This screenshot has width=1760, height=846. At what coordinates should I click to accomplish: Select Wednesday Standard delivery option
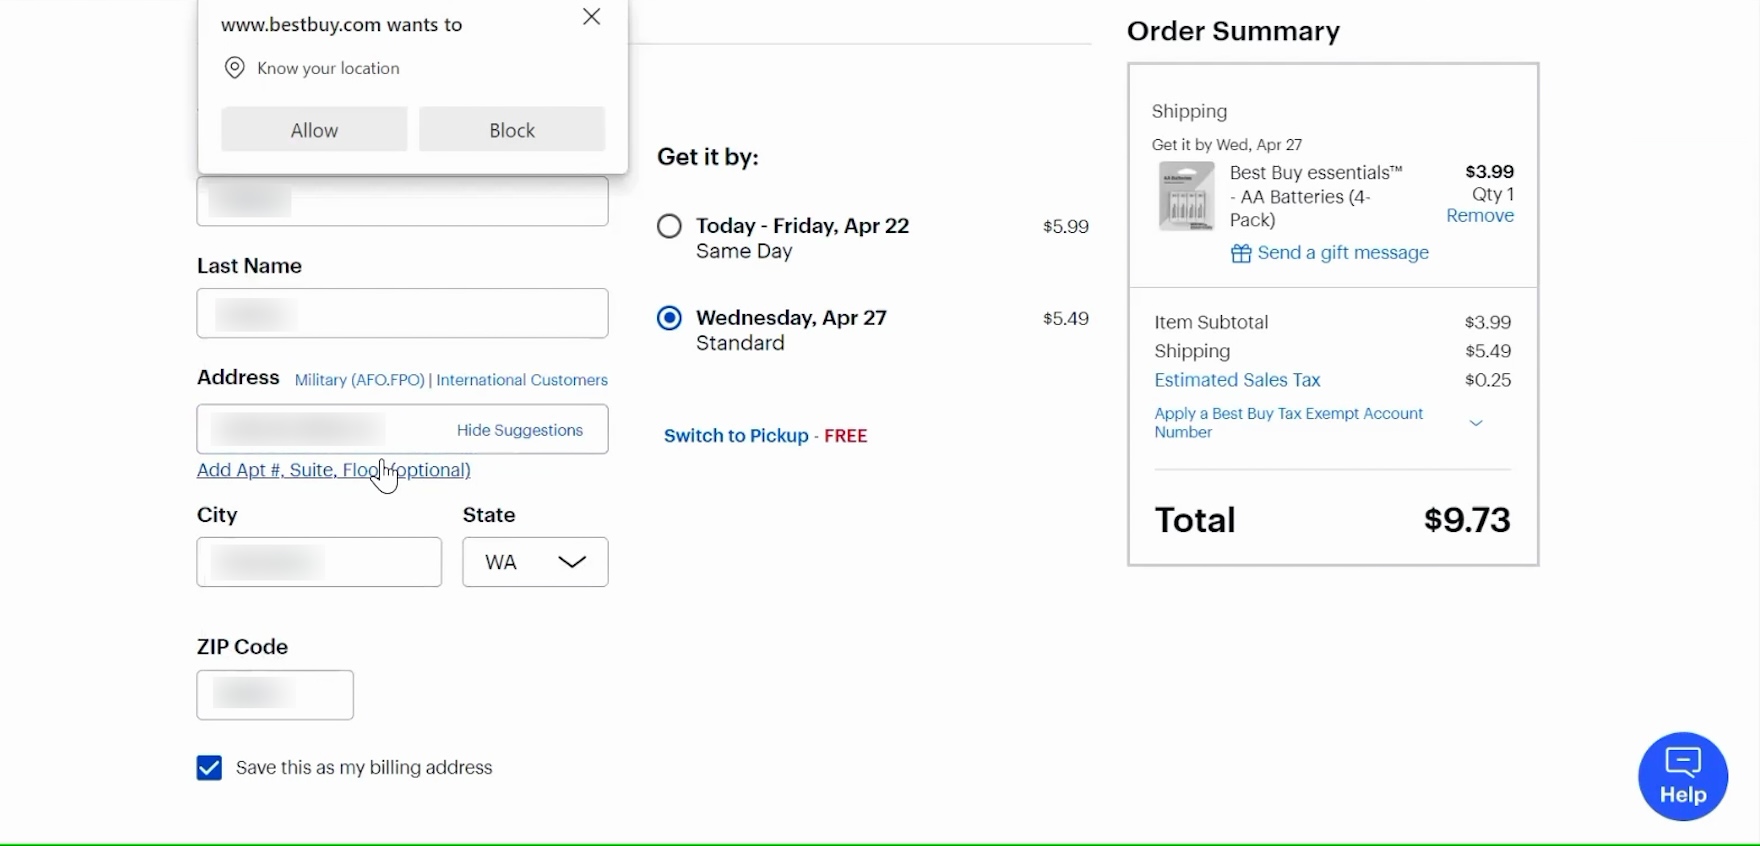point(669,318)
